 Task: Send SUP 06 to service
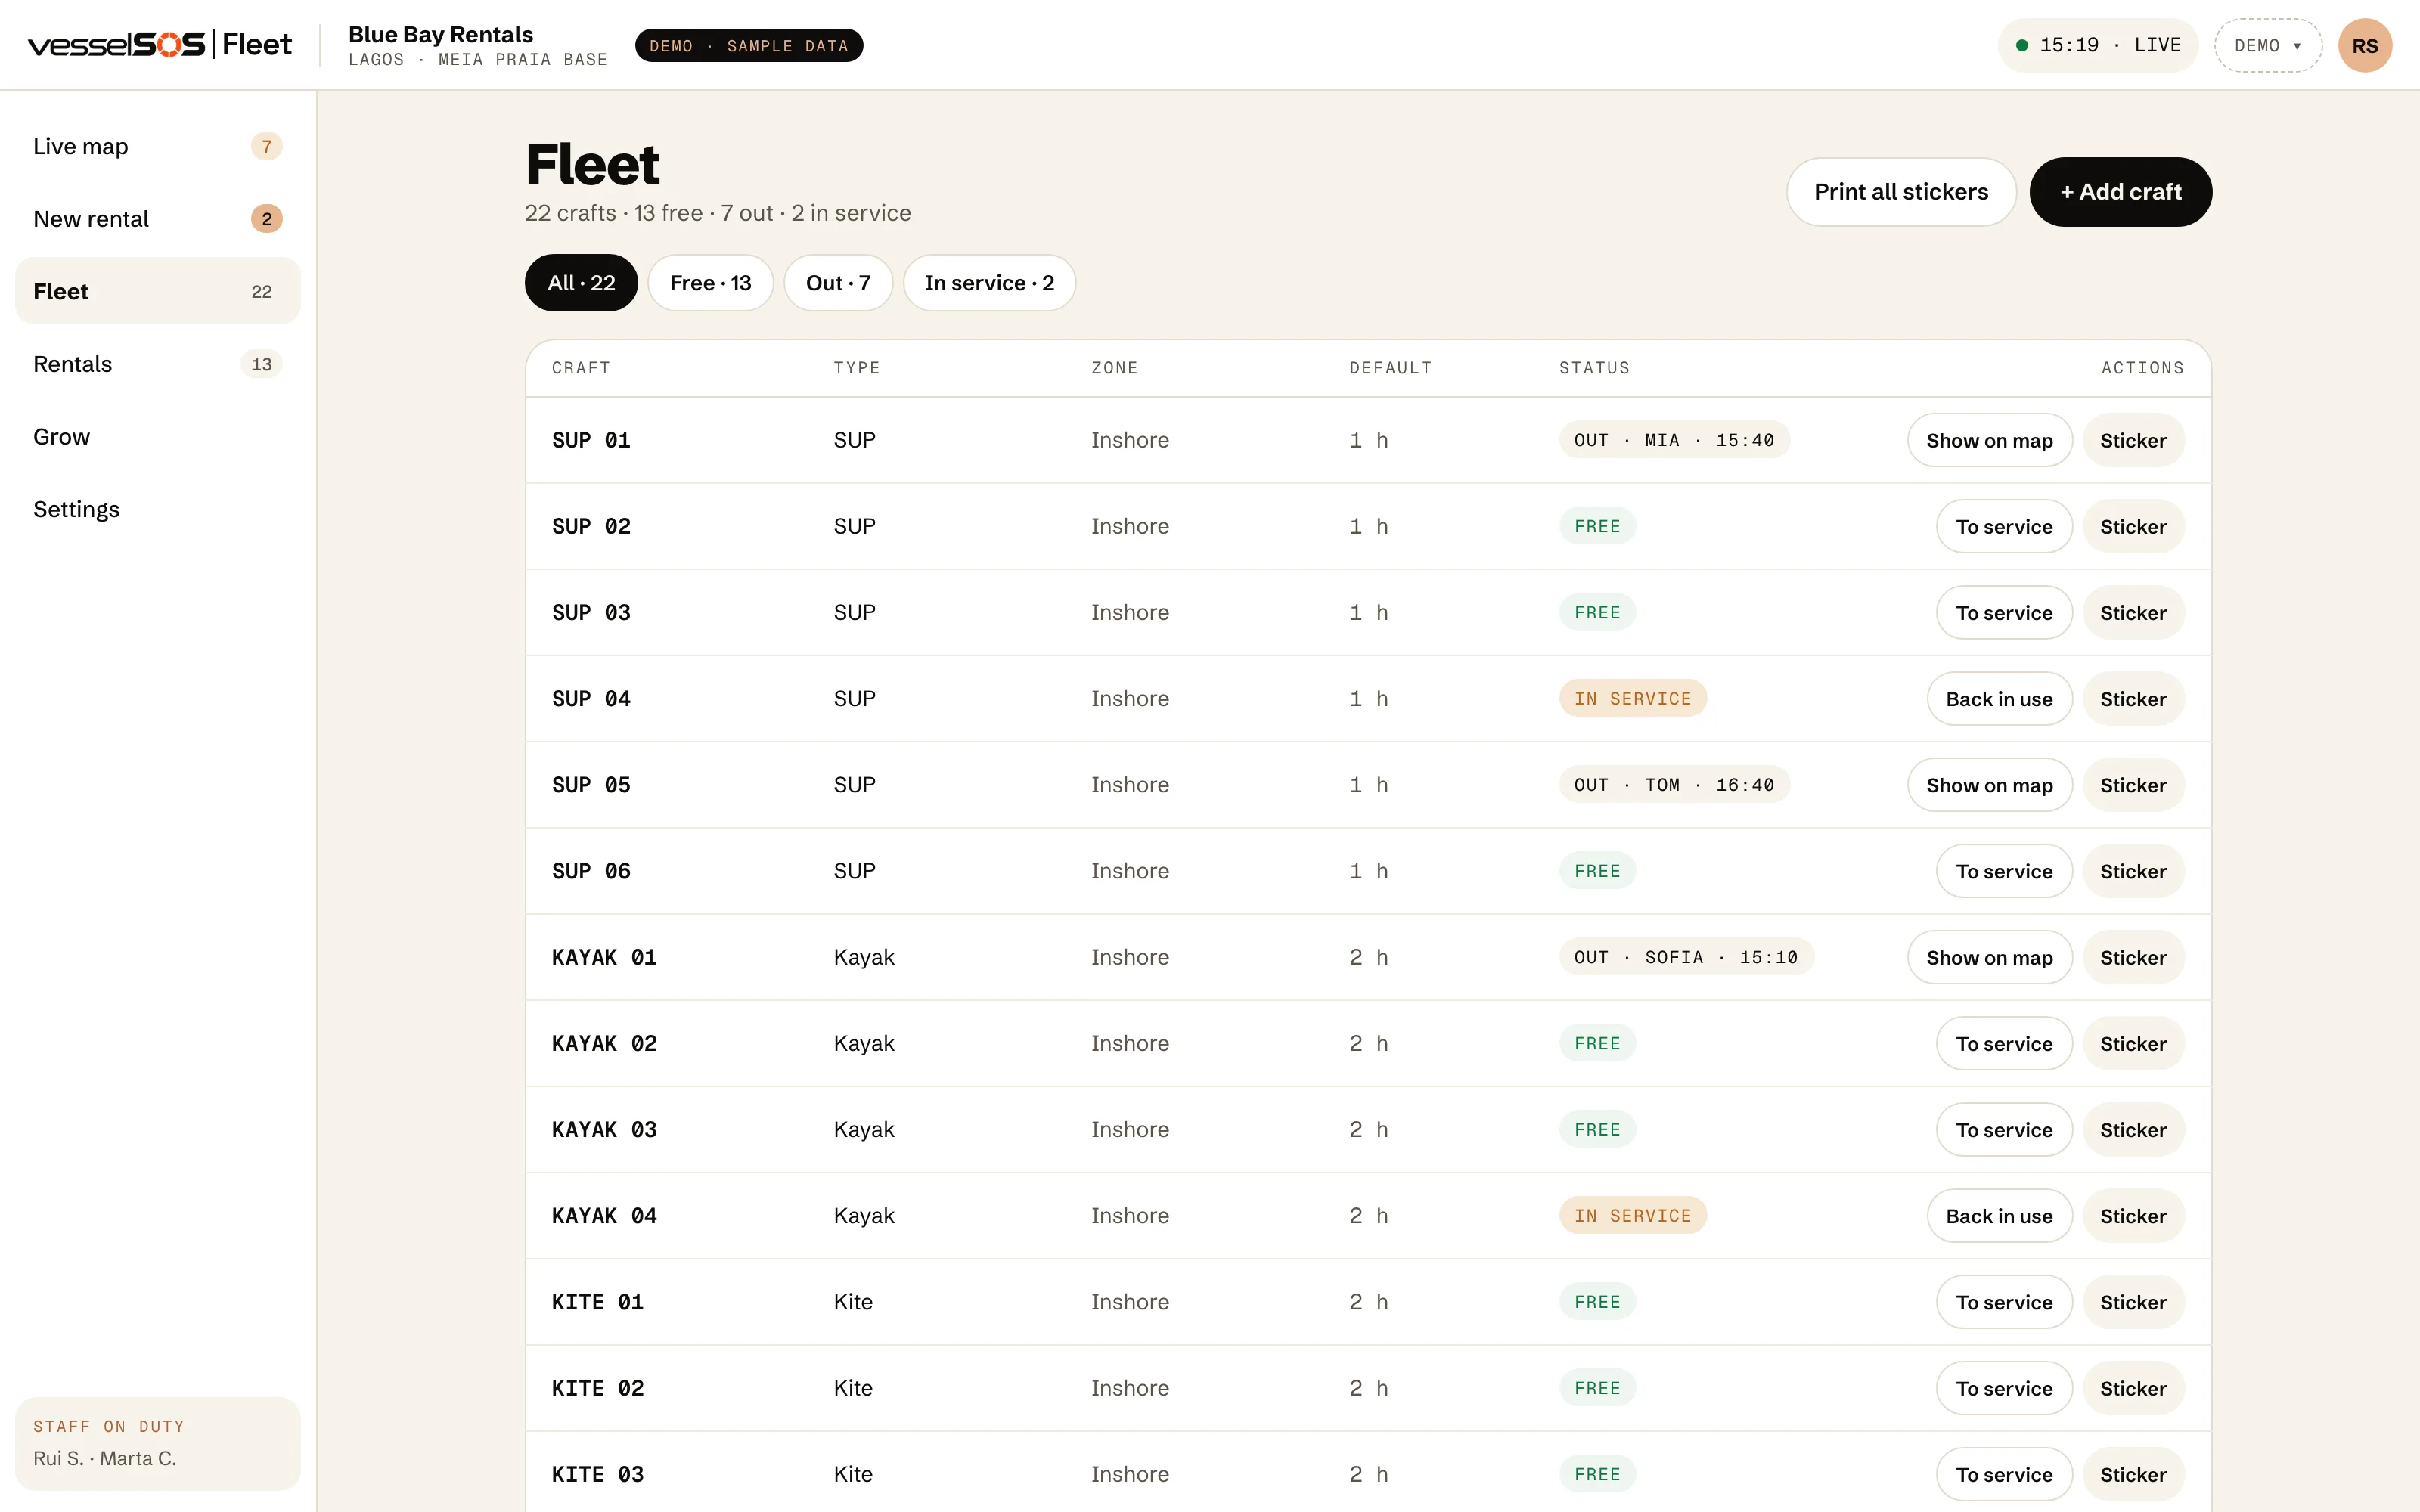2004,871
